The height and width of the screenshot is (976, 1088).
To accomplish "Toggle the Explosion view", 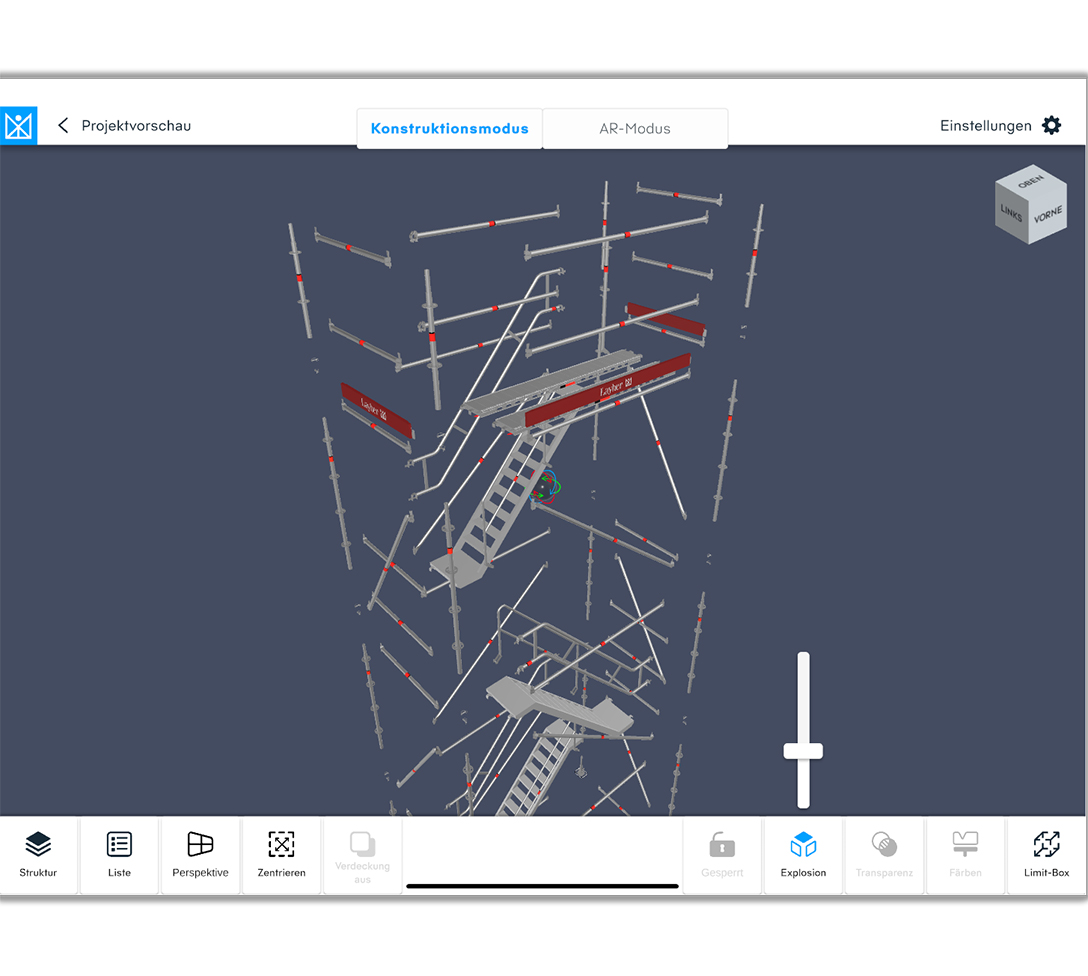I will [x=803, y=855].
